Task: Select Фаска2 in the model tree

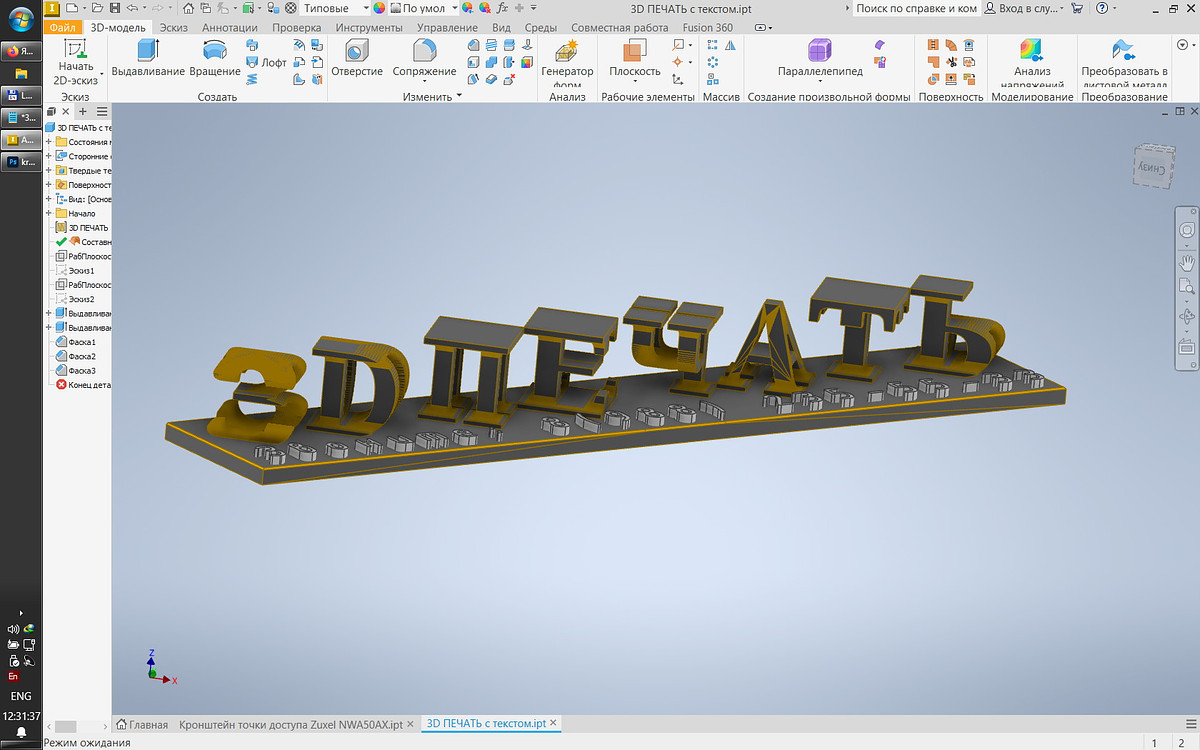Action: [x=81, y=356]
